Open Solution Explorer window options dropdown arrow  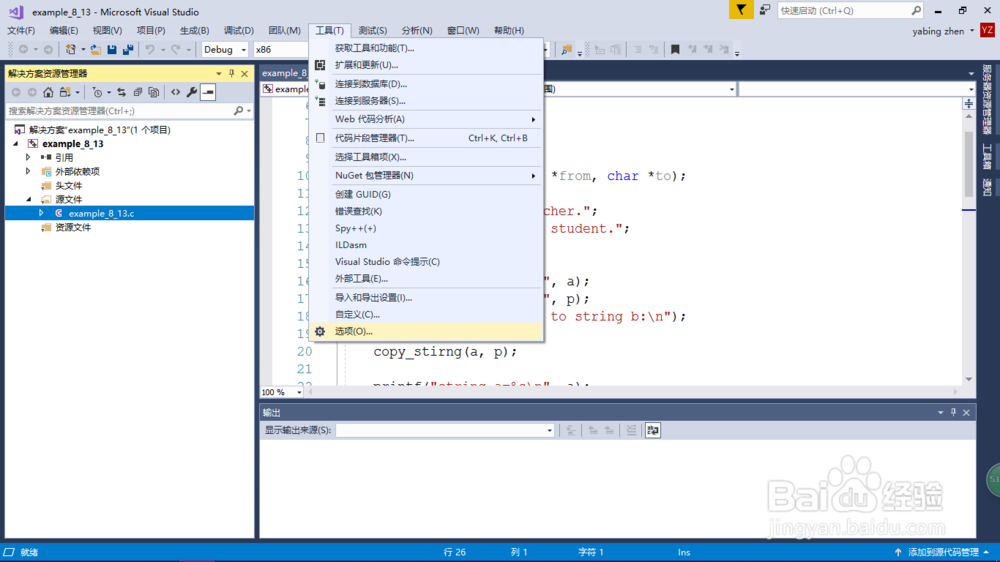[x=219, y=73]
